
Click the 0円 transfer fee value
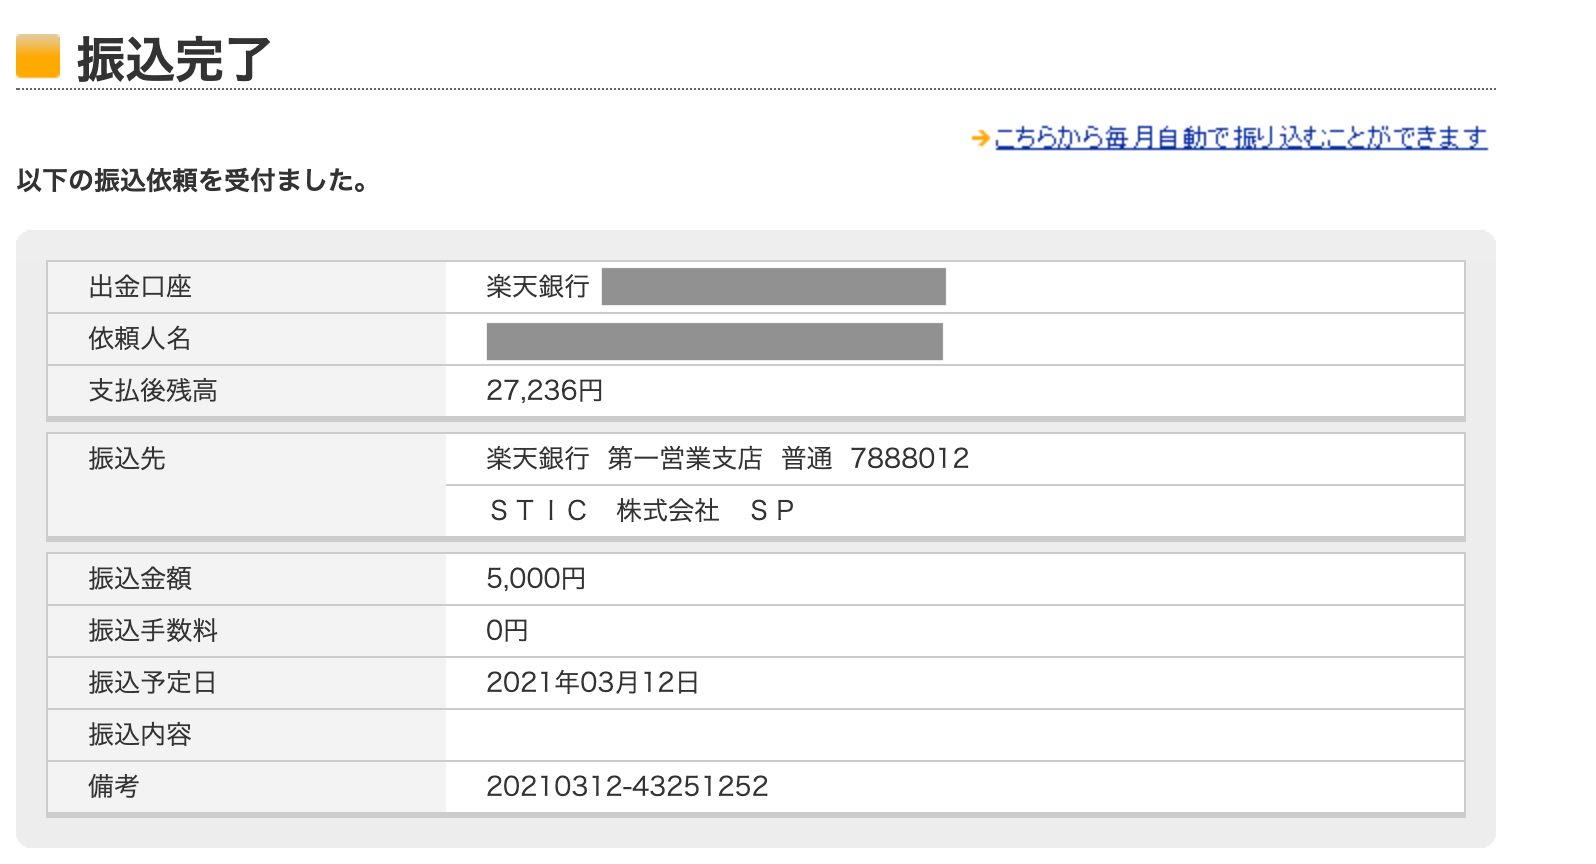click(507, 630)
